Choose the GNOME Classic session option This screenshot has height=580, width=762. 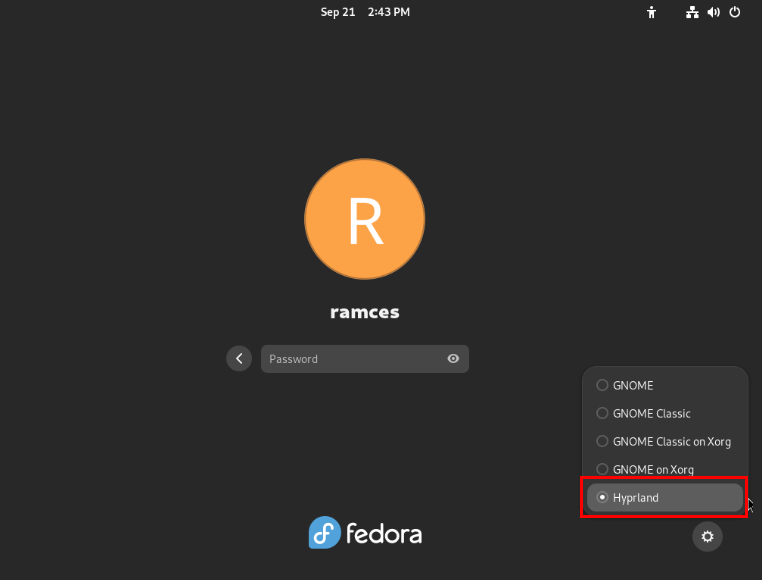[x=664, y=413]
